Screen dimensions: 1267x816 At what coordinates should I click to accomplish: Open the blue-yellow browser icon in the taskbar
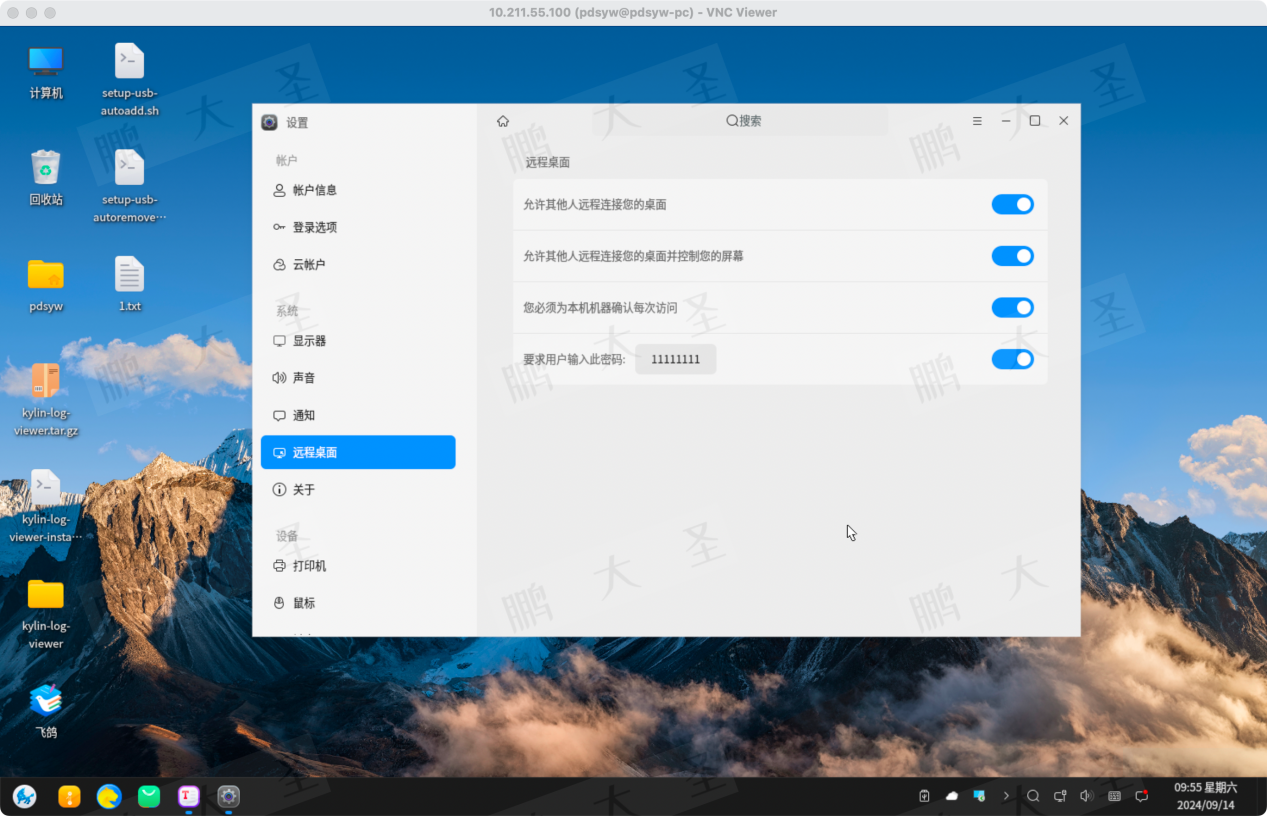click(109, 796)
